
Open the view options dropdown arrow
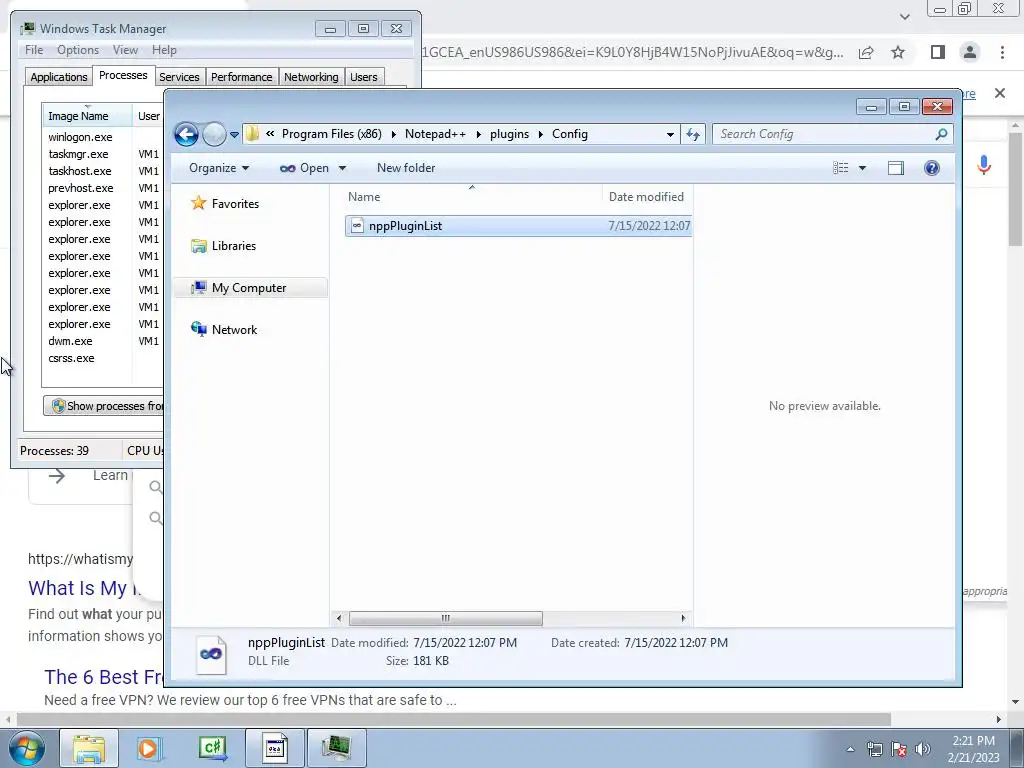point(862,168)
